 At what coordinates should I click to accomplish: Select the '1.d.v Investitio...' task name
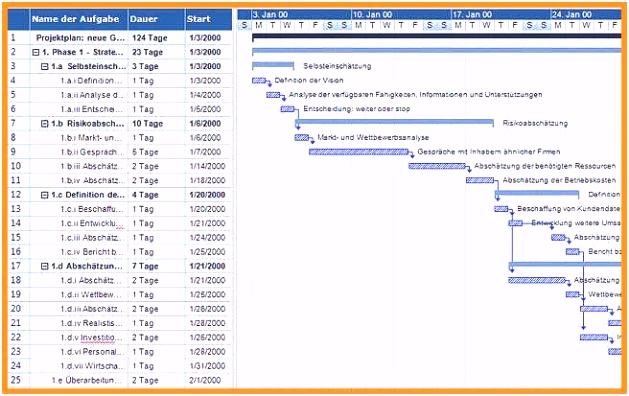pos(91,337)
